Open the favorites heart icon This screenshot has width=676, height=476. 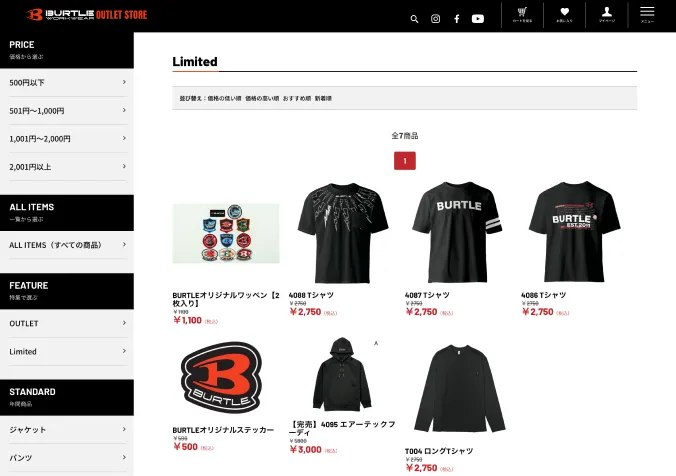[564, 15]
